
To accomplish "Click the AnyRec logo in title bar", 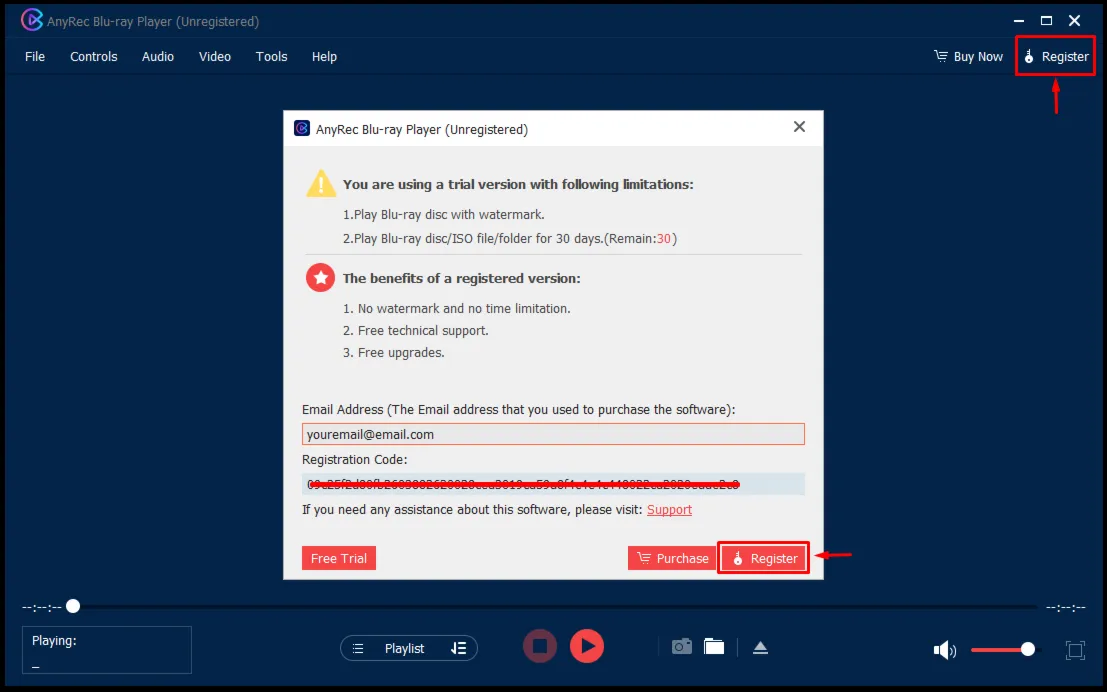I will point(32,20).
